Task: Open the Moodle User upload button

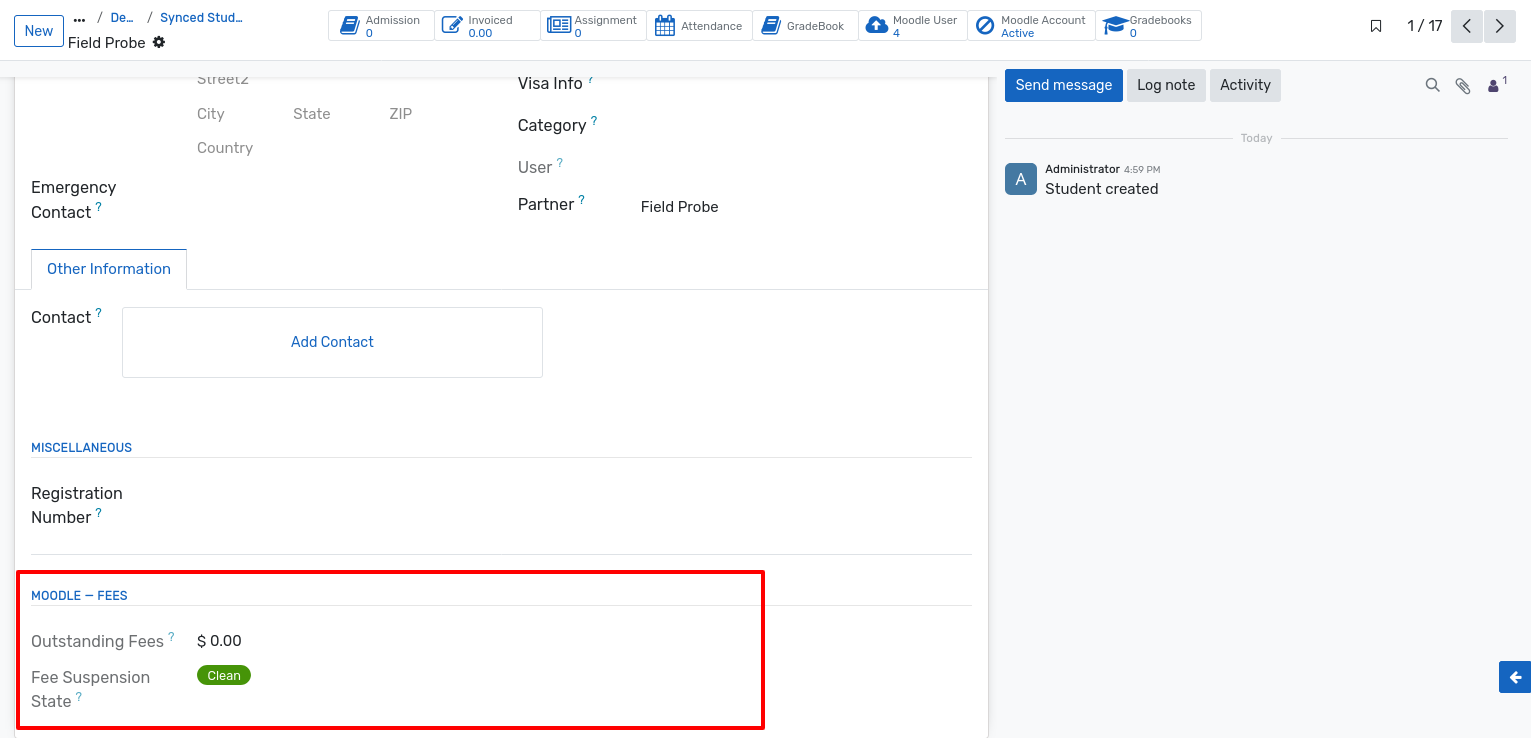Action: (x=913, y=26)
